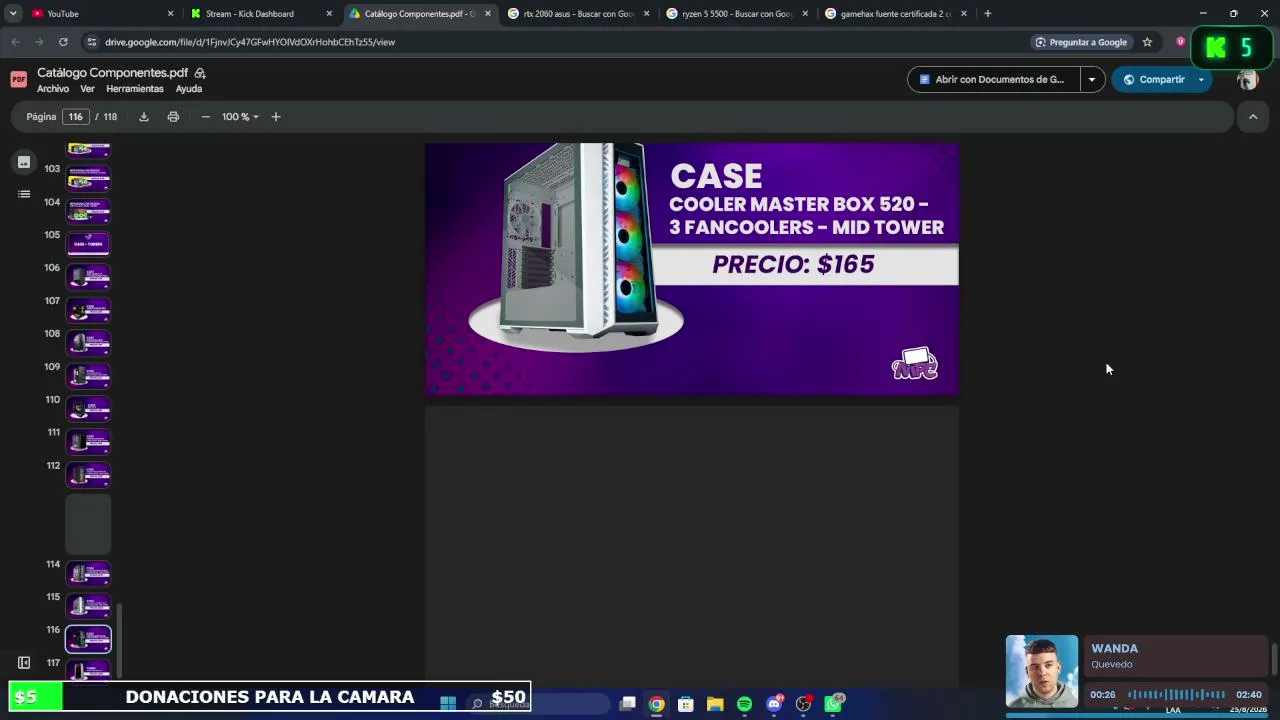Show the document outline list view
The height and width of the screenshot is (720, 1280).
[24, 194]
